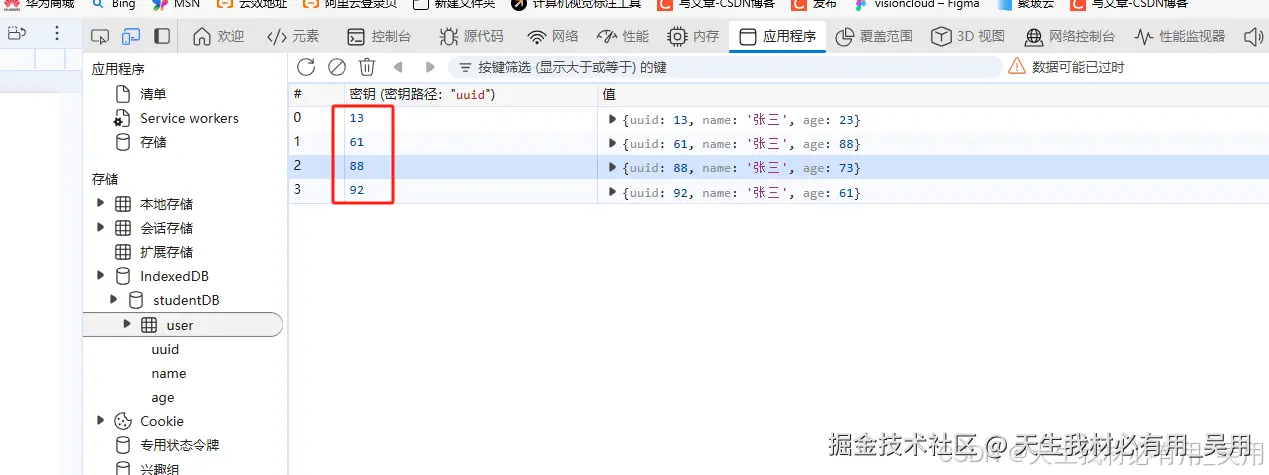The width and height of the screenshot is (1269, 475).
Task: Click the Cookie icon
Action: pyautogui.click(x=123, y=421)
